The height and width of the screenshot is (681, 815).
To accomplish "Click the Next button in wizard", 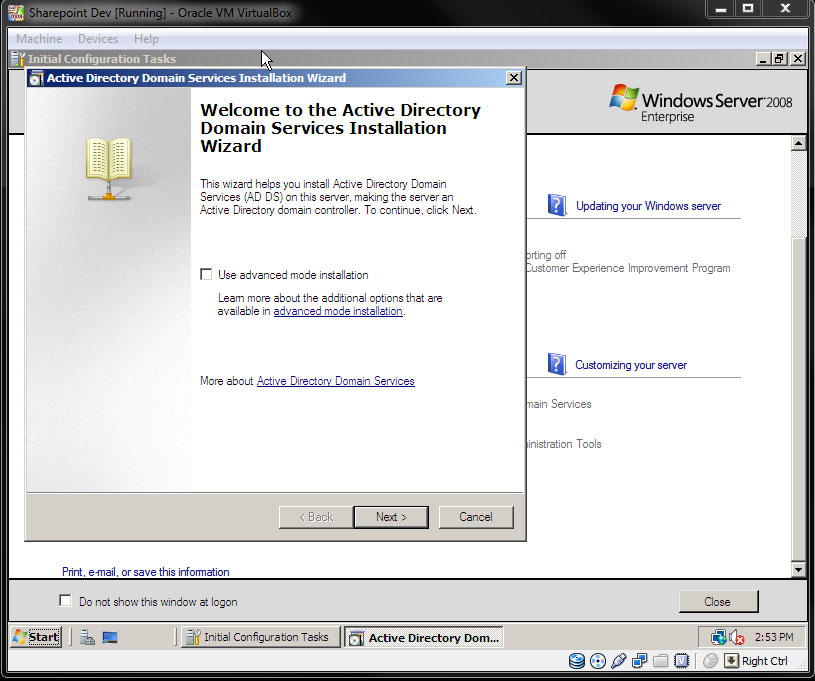I will (391, 517).
